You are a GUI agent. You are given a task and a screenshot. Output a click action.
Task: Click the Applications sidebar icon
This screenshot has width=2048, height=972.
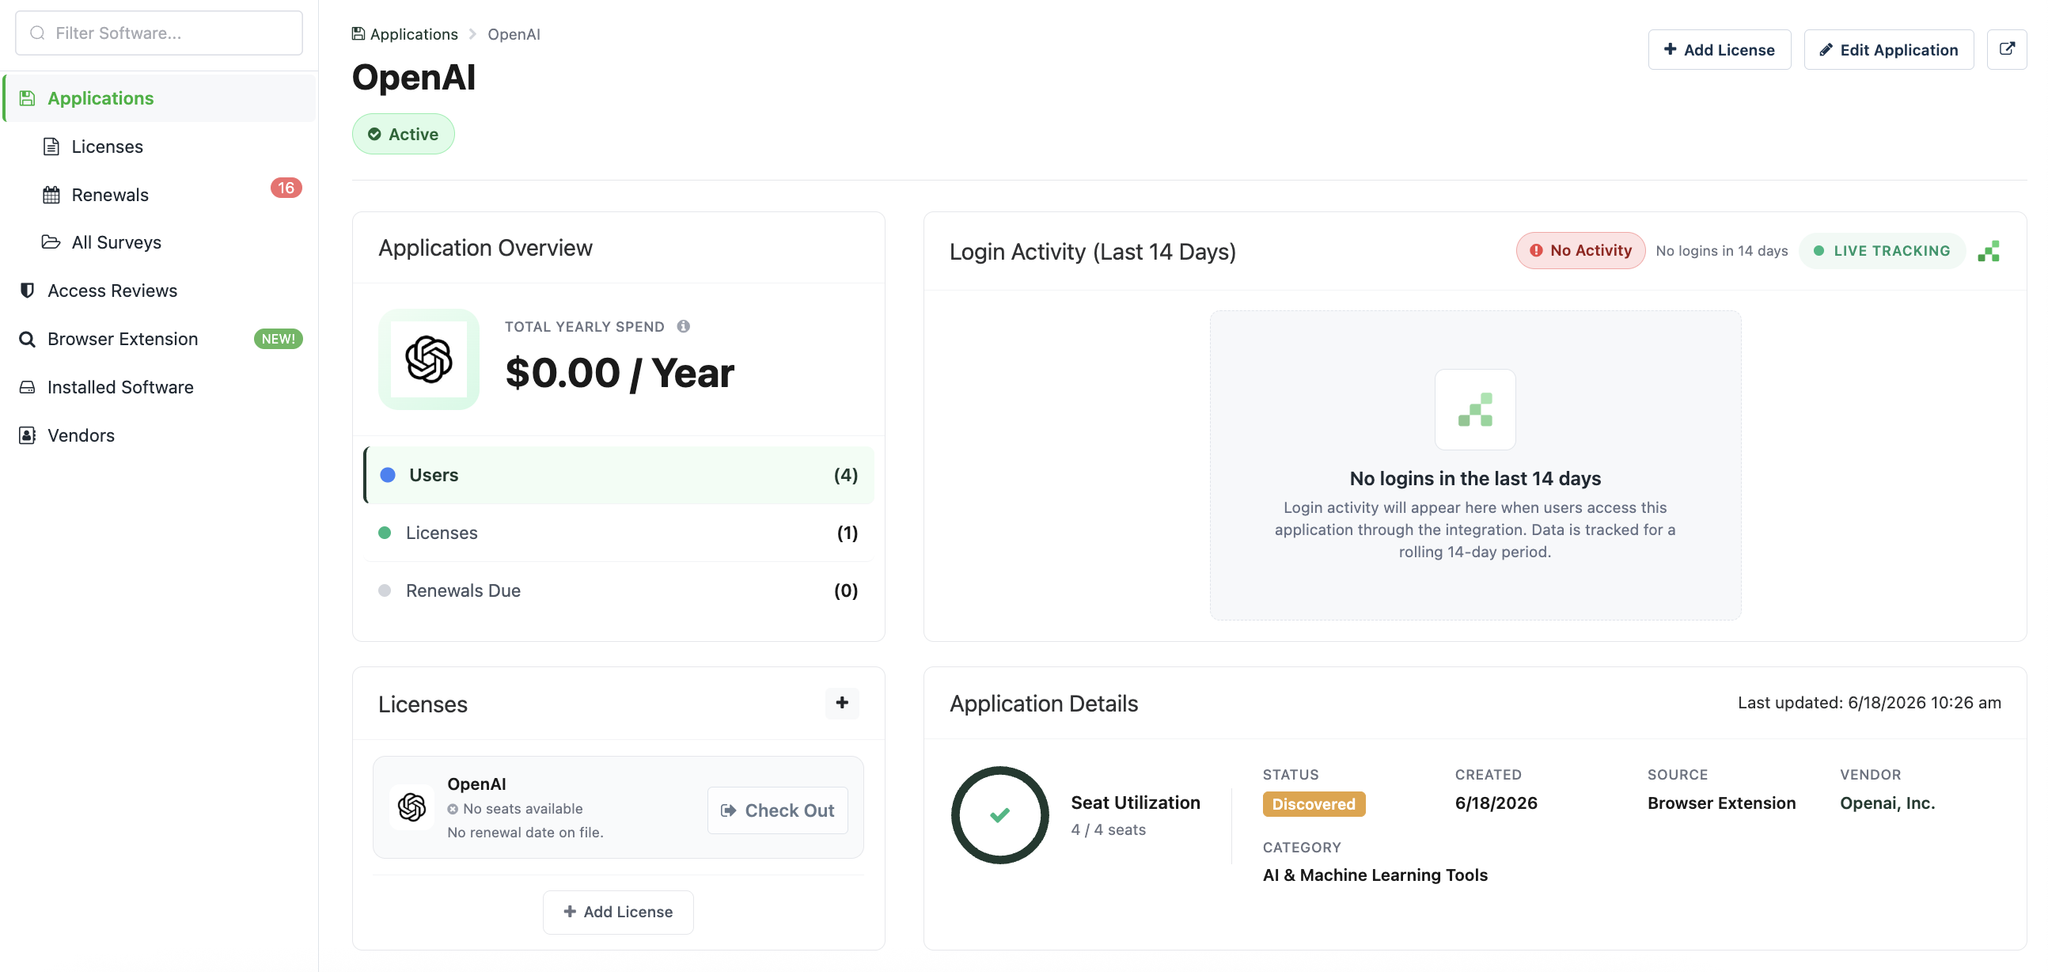pyautogui.click(x=27, y=98)
